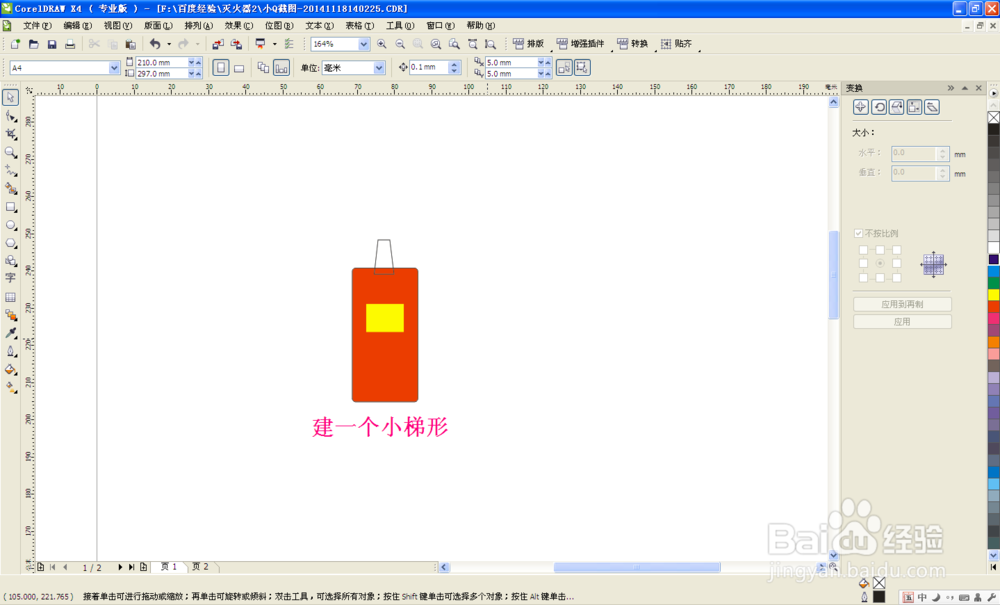Switch page orientation to landscape
Screen dimensions: 1000x605
(x=237, y=65)
